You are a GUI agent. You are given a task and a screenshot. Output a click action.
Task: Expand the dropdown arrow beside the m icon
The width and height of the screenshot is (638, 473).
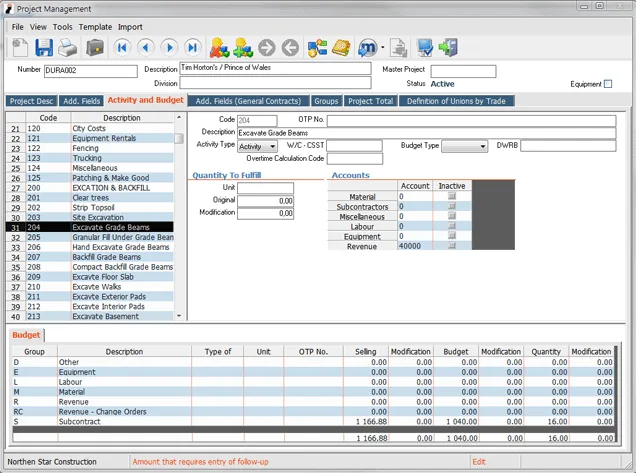click(382, 48)
